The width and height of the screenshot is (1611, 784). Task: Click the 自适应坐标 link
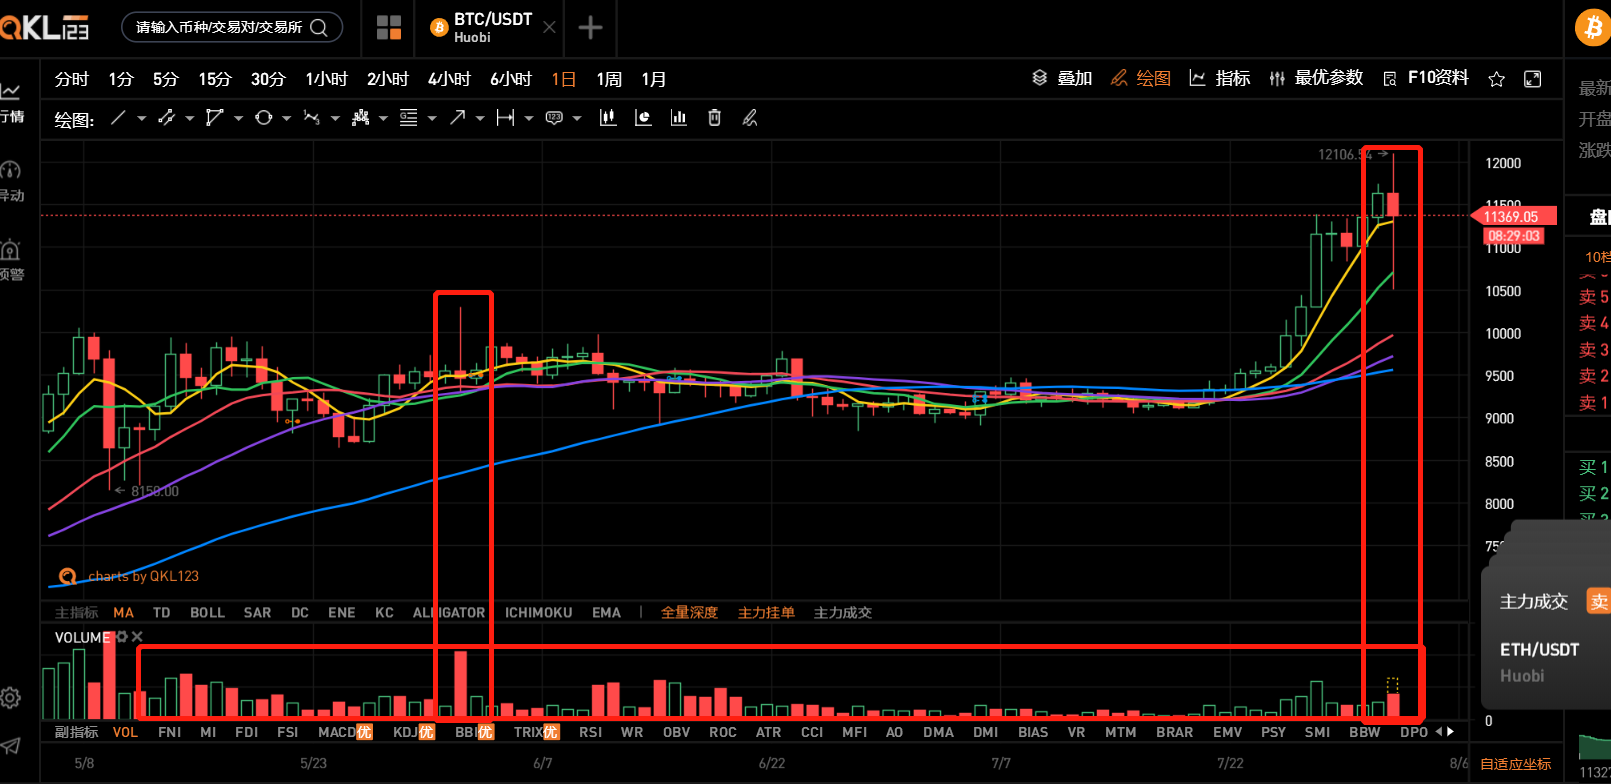[1515, 764]
